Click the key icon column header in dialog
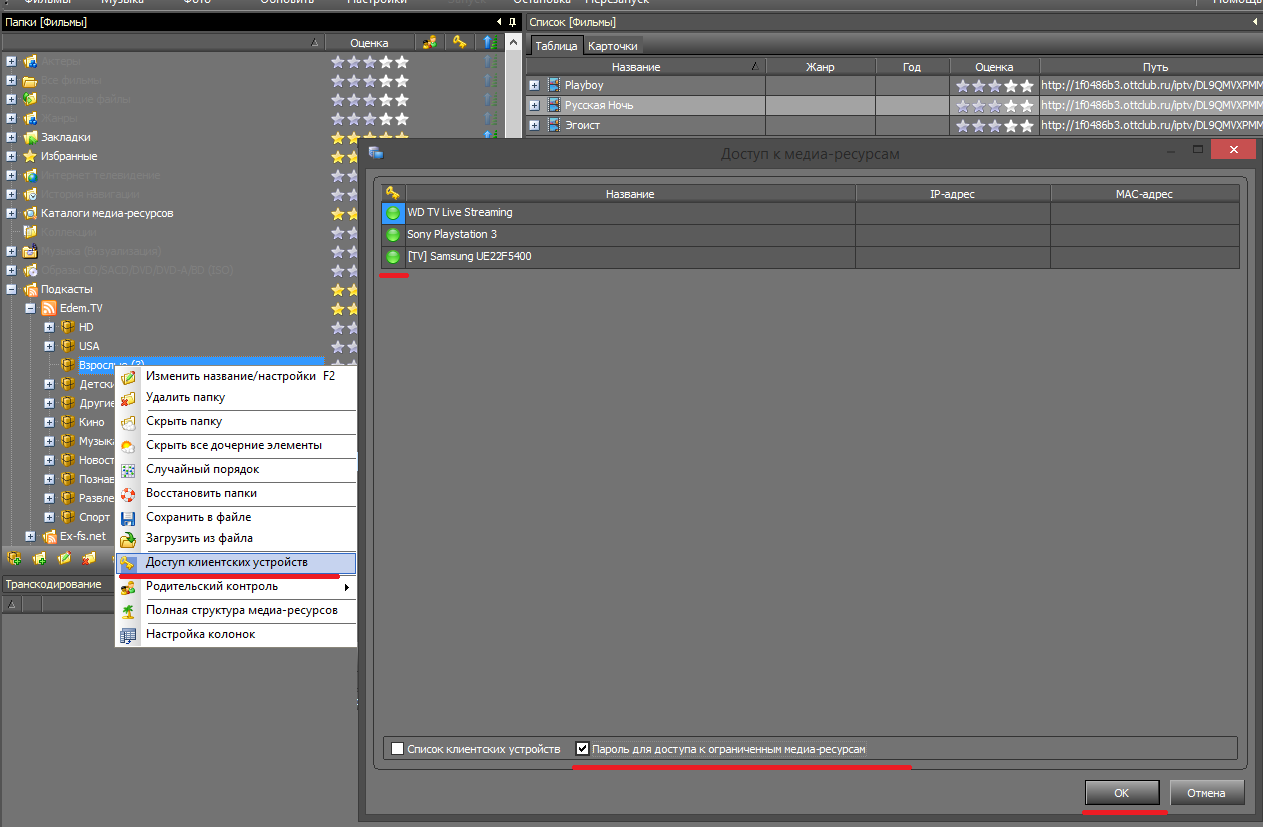 (393, 194)
